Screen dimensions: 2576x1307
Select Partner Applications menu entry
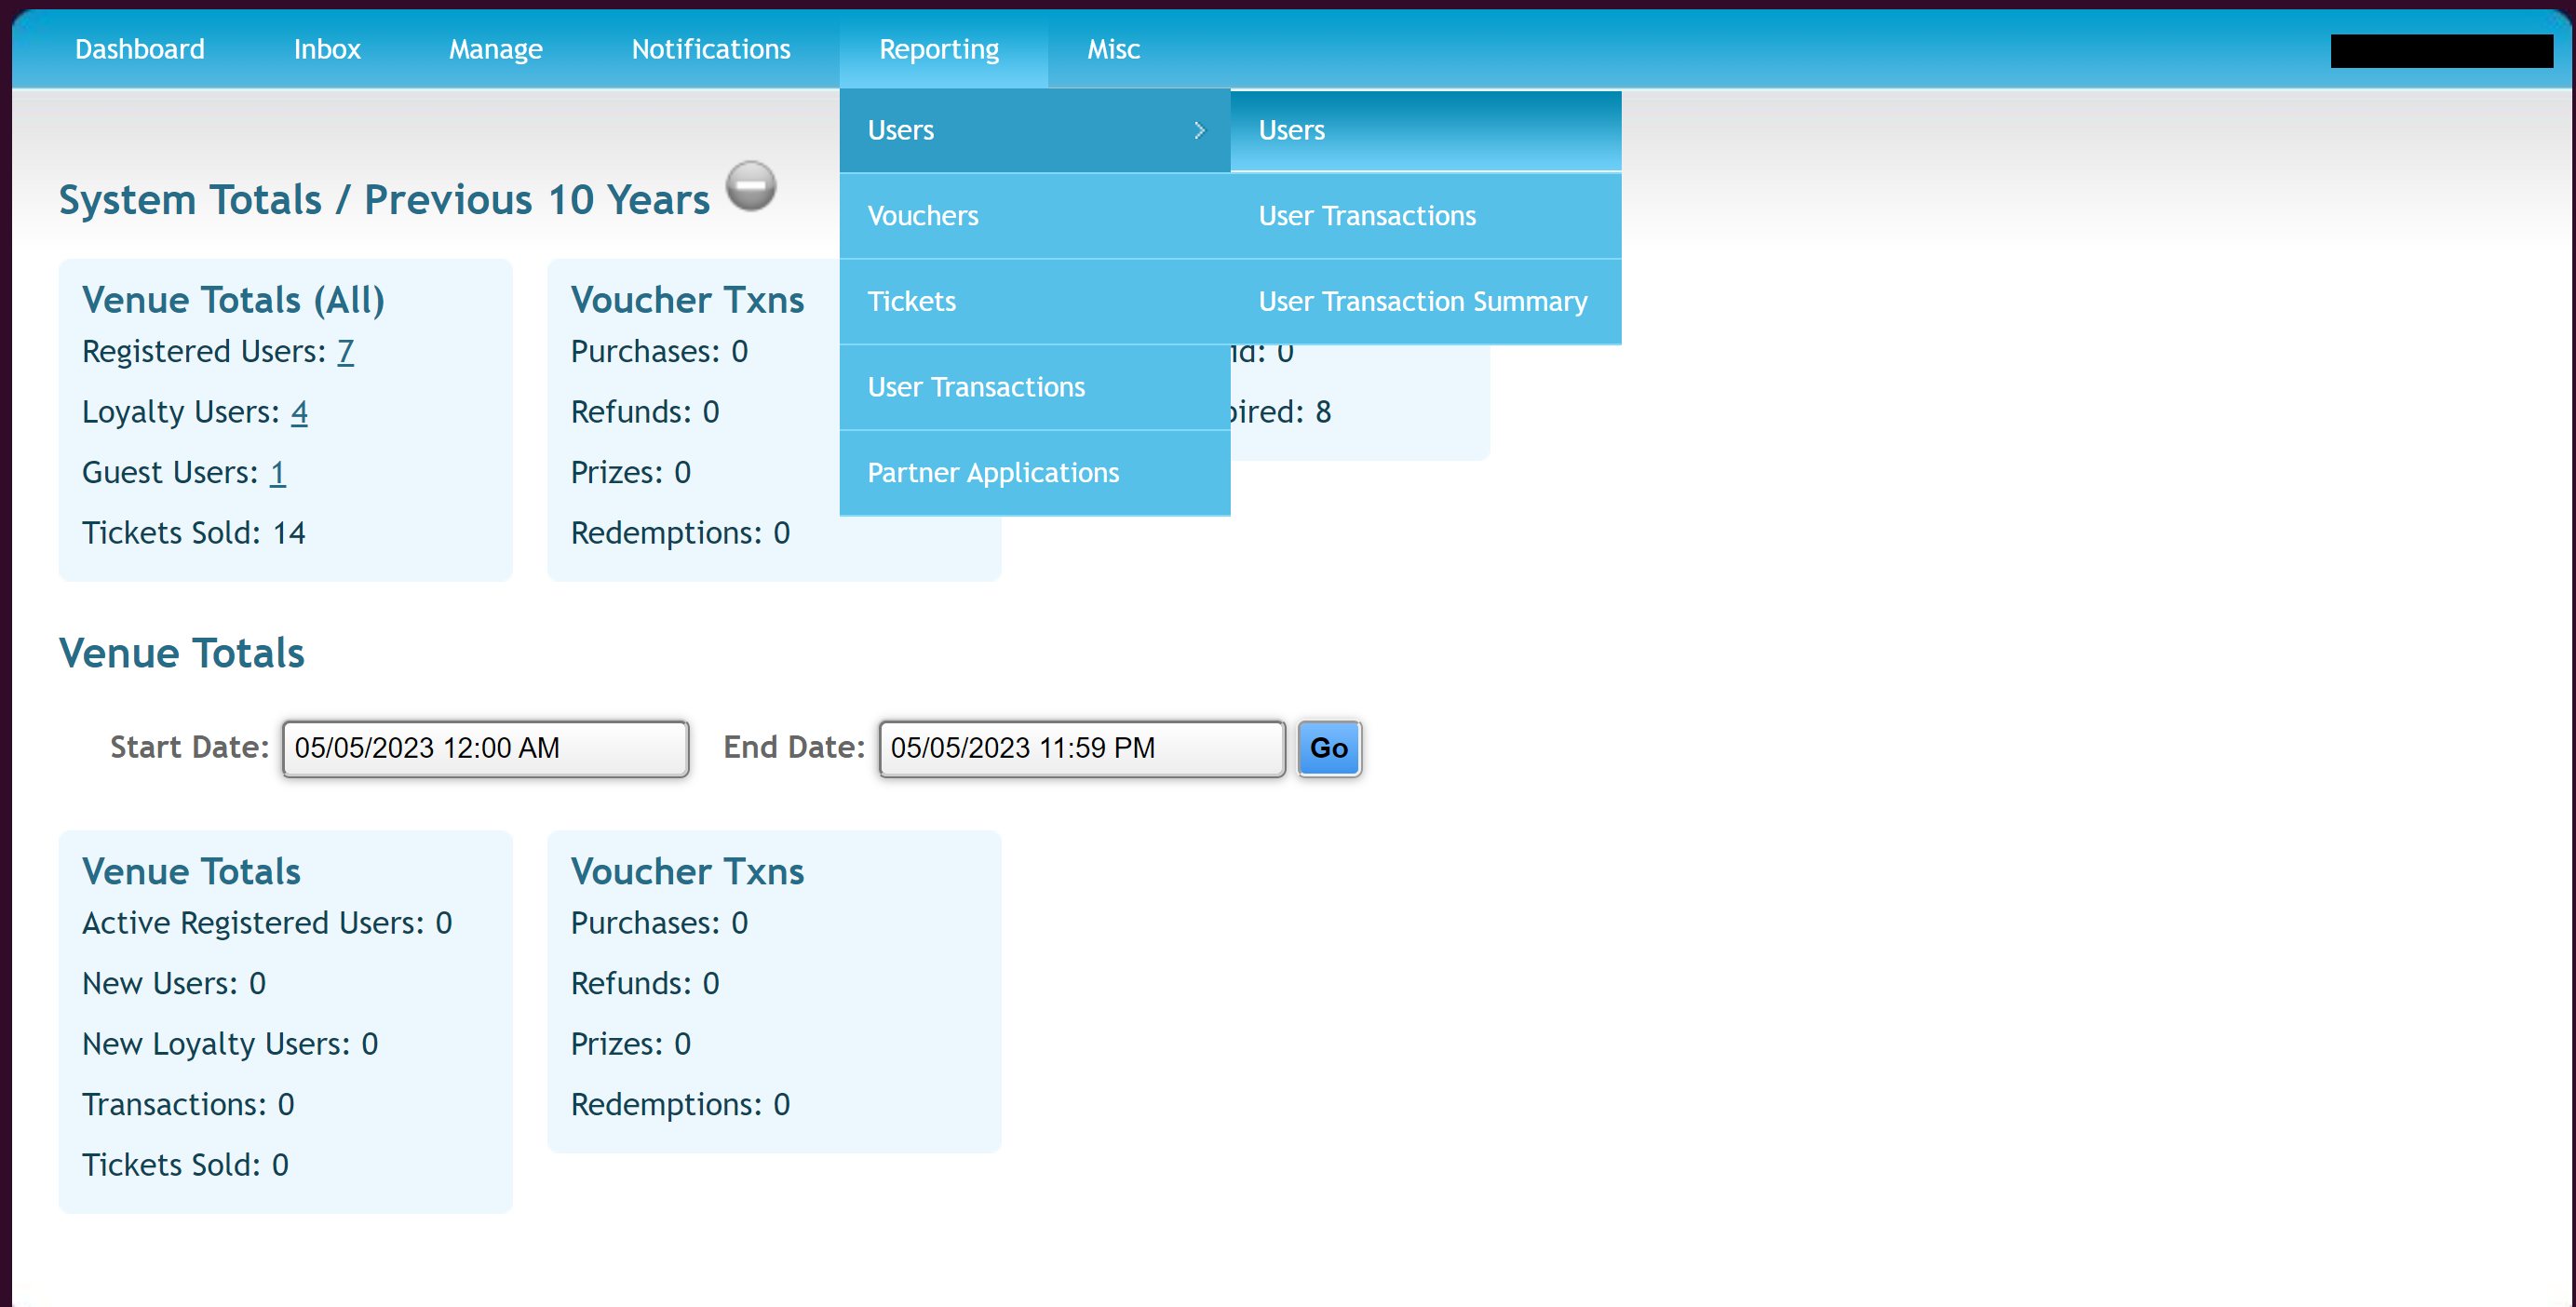[x=993, y=472]
